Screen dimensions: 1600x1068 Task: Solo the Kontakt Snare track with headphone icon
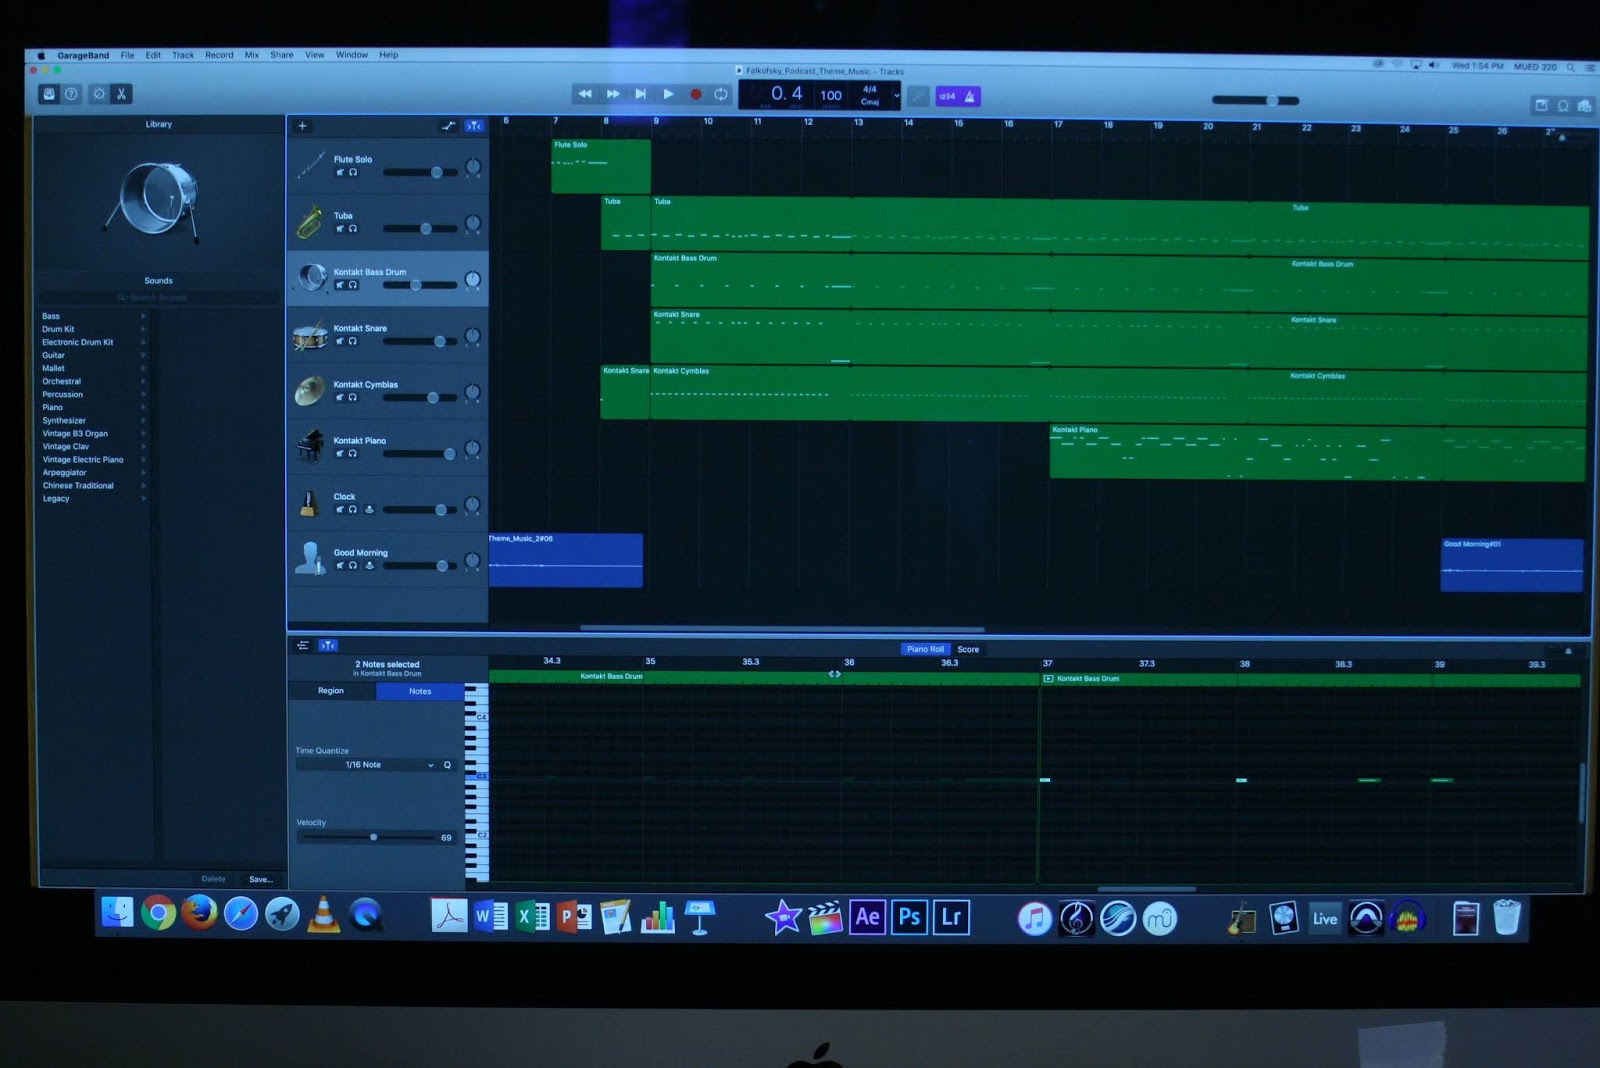(x=352, y=341)
